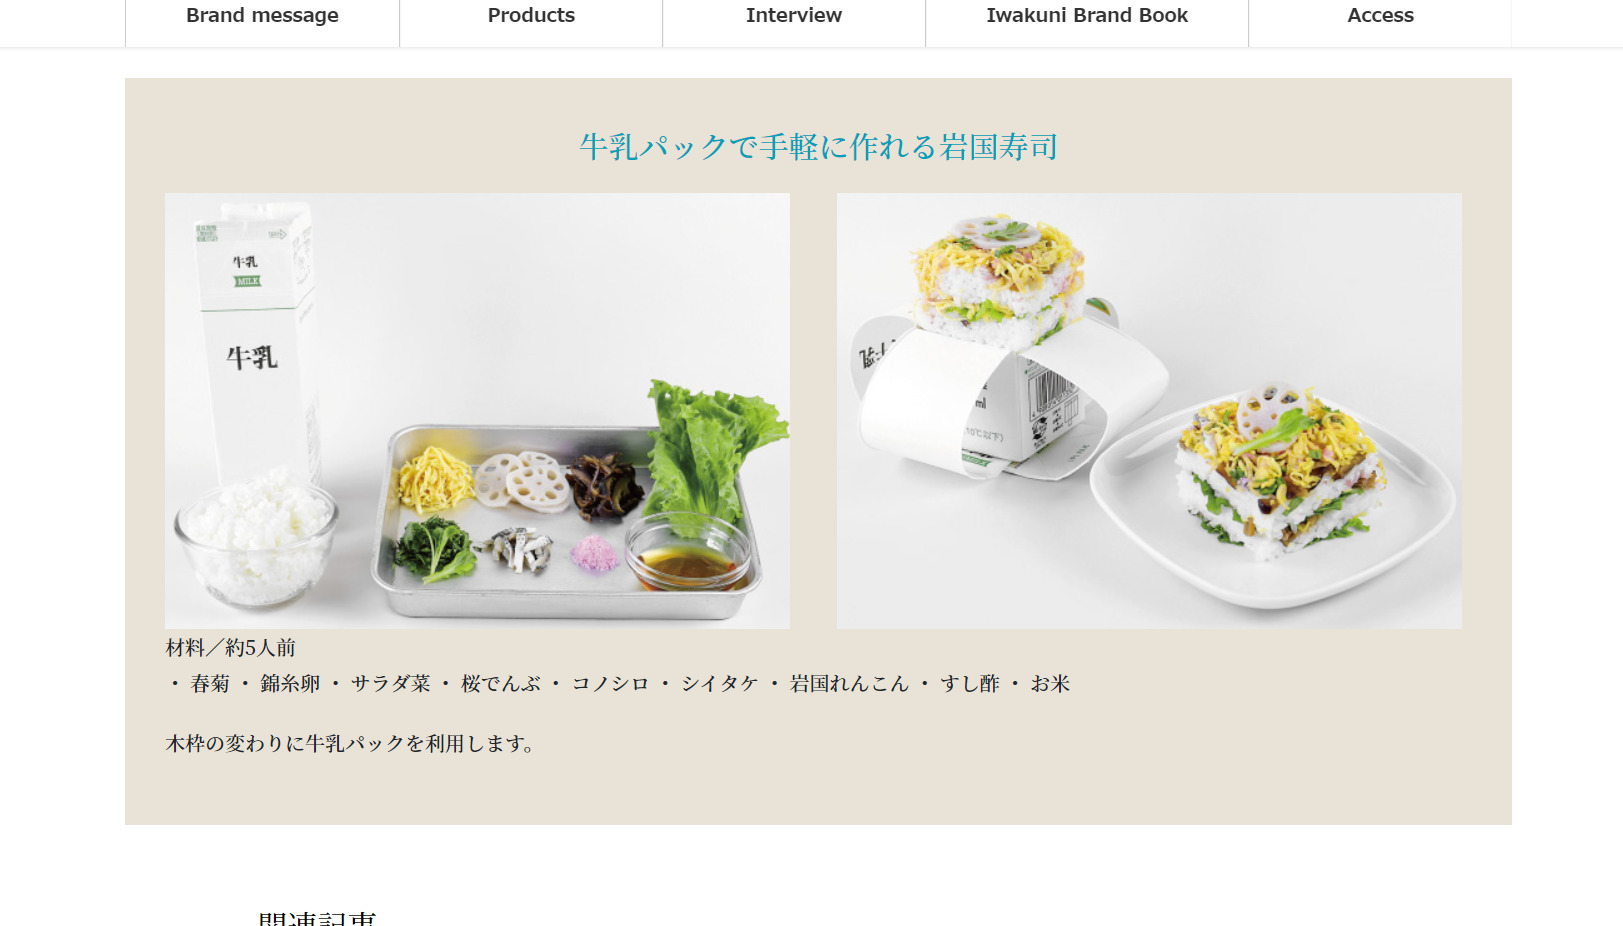
Task: Open the Iwakuni Brand Book page
Action: [x=1087, y=16]
